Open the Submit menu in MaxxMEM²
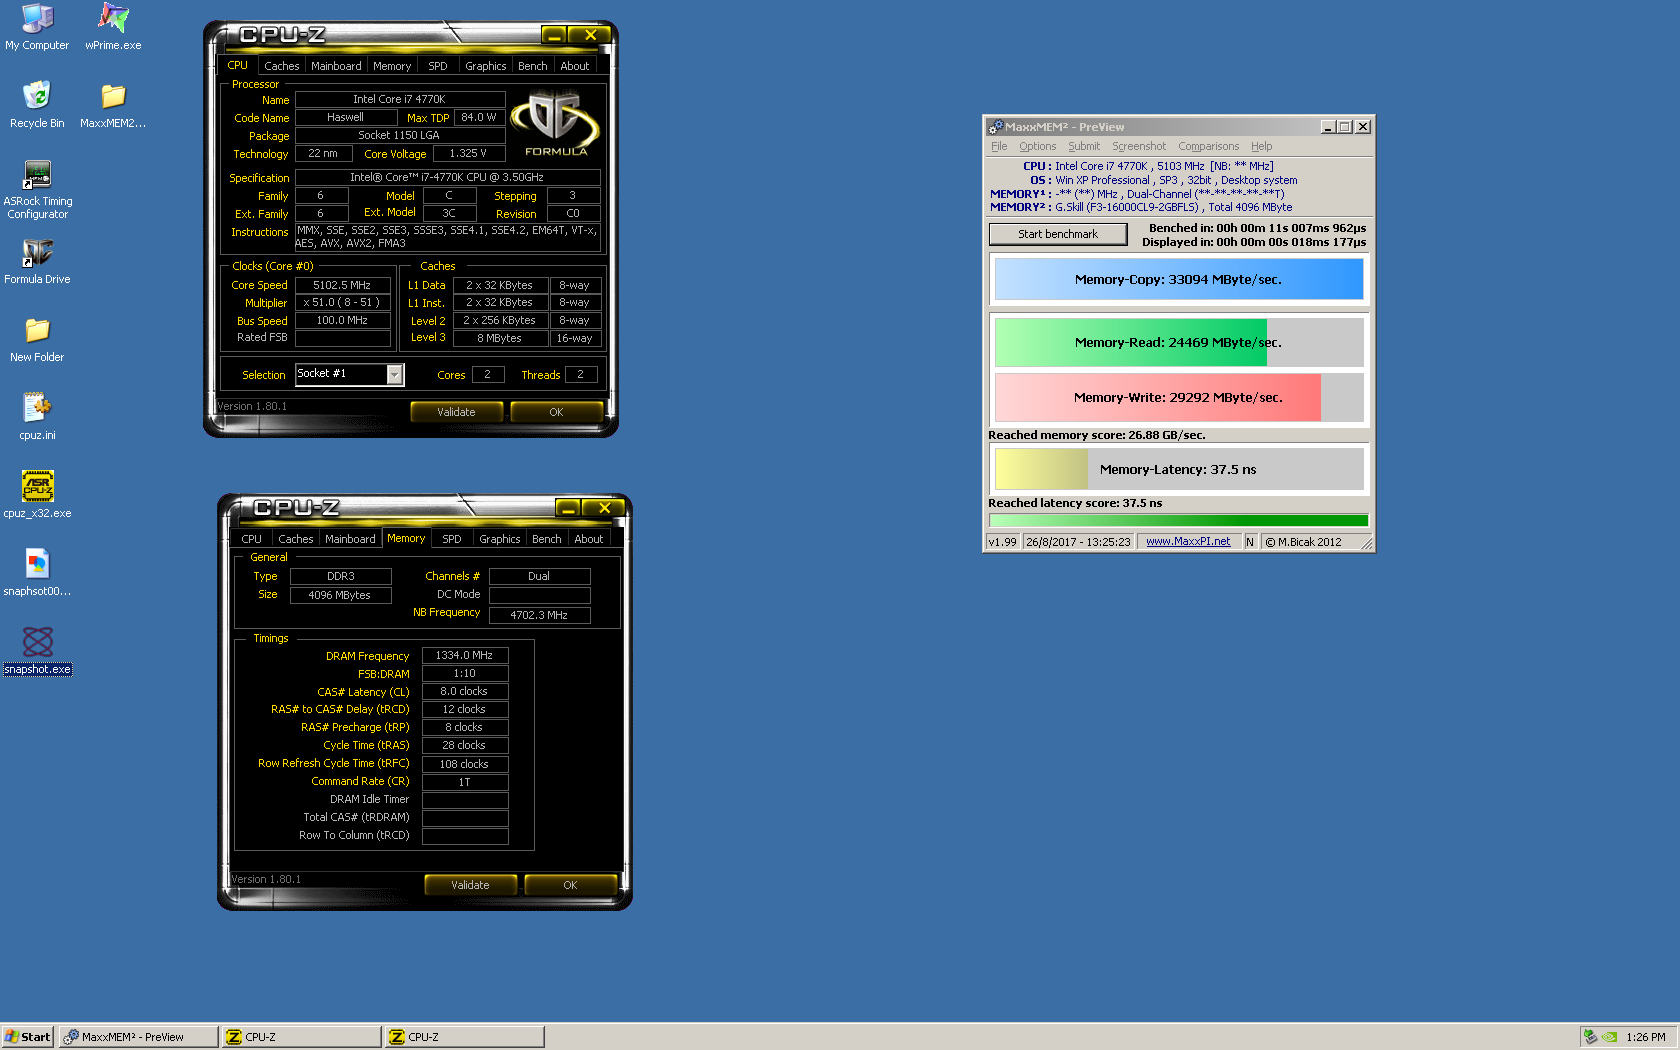 [x=1084, y=146]
